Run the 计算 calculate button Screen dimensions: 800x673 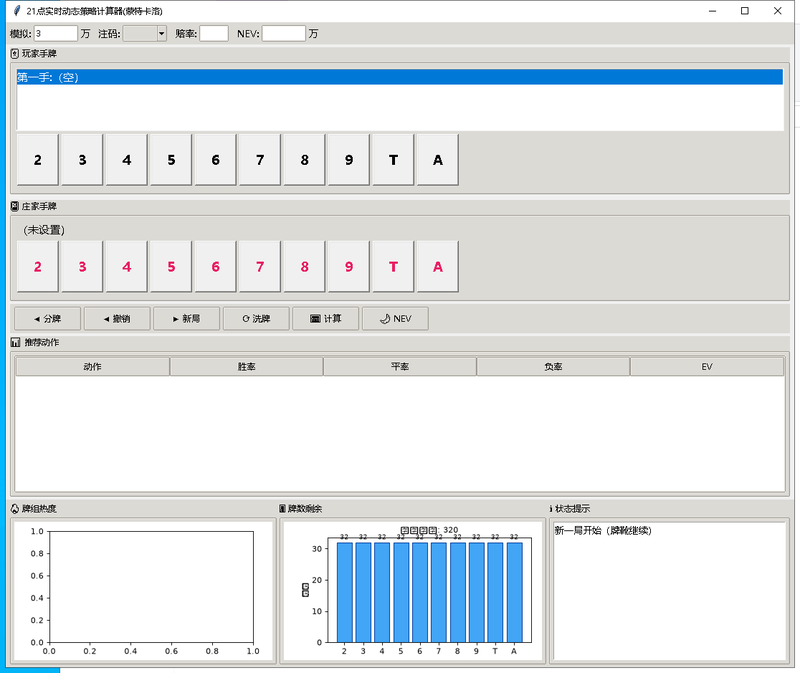pyautogui.click(x=326, y=318)
